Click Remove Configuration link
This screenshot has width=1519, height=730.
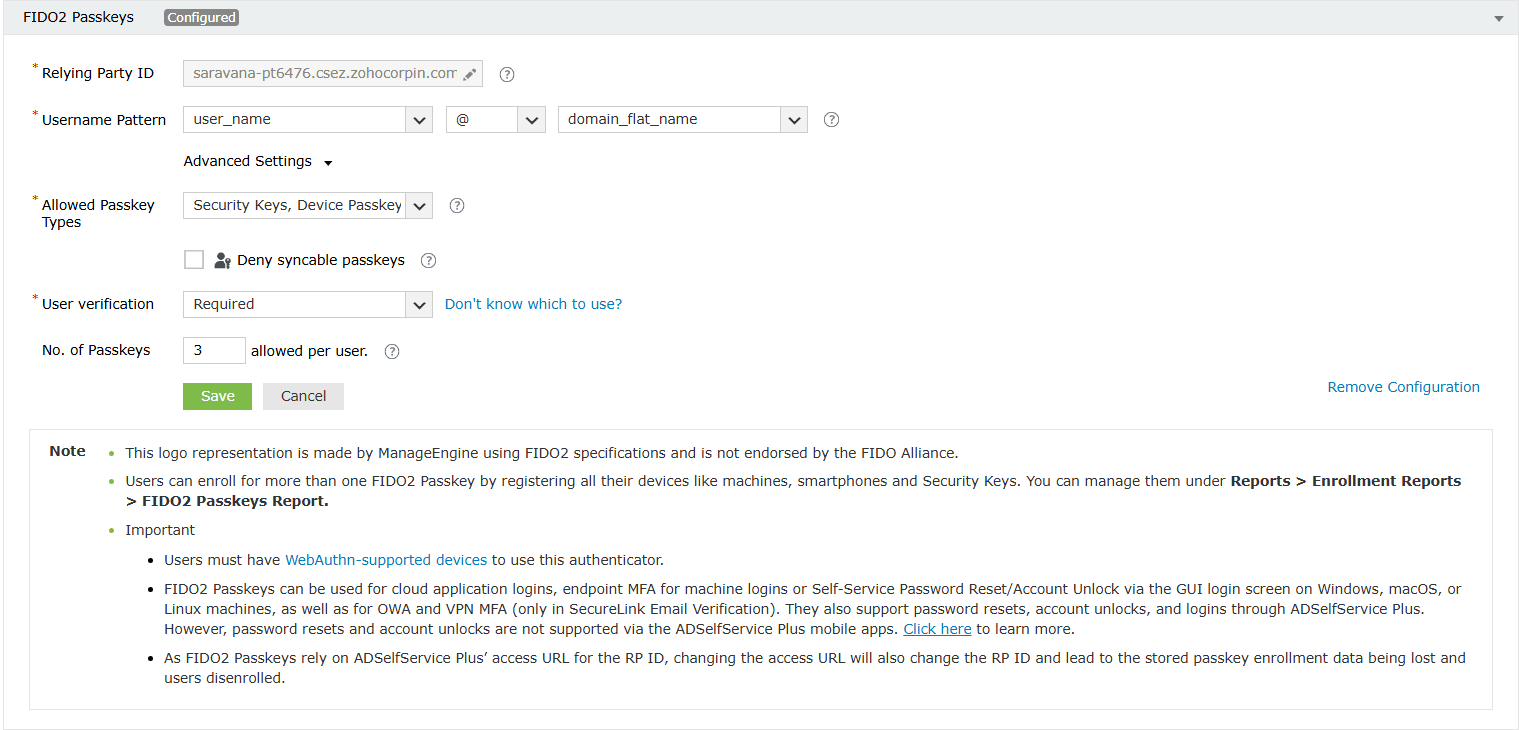coord(1403,387)
